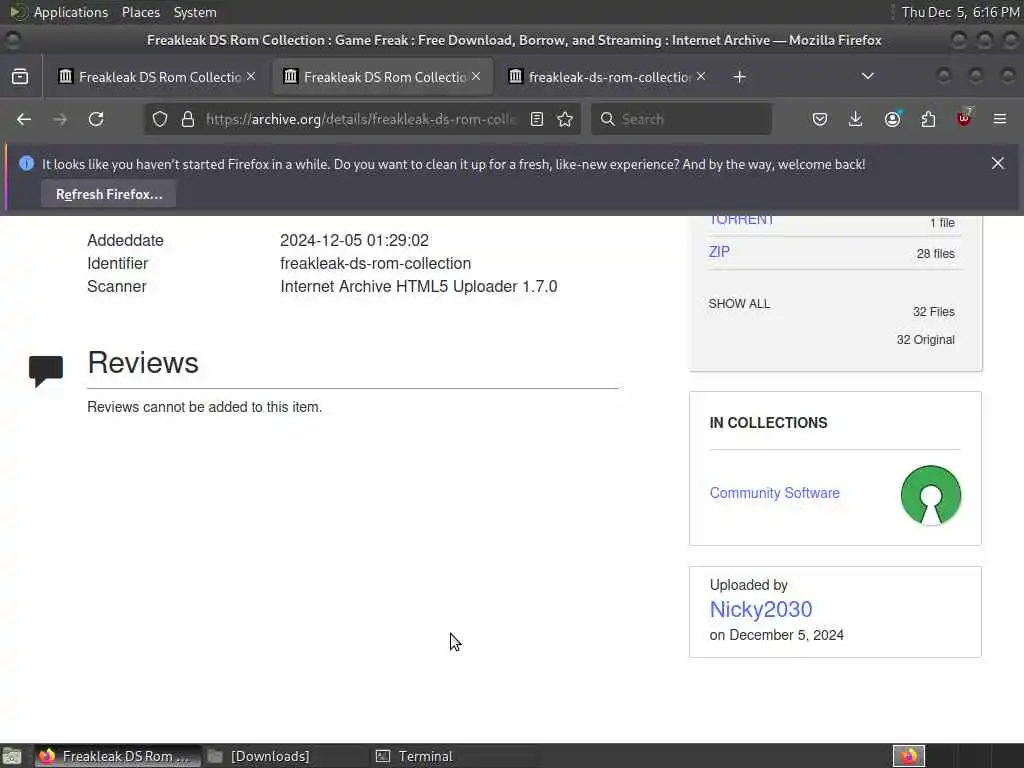Click the Reviews speech bubble icon
The width and height of the screenshot is (1024, 768).
click(x=46, y=371)
